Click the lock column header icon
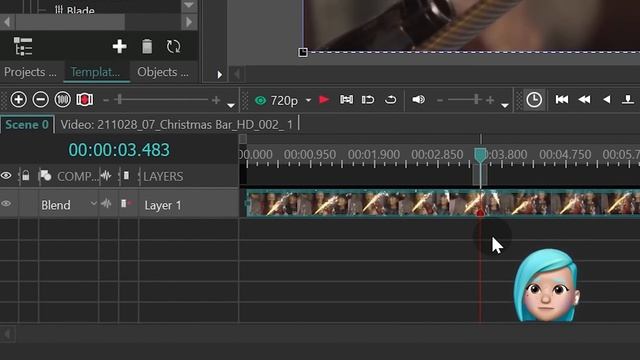This screenshot has height=360, width=640. (26, 176)
